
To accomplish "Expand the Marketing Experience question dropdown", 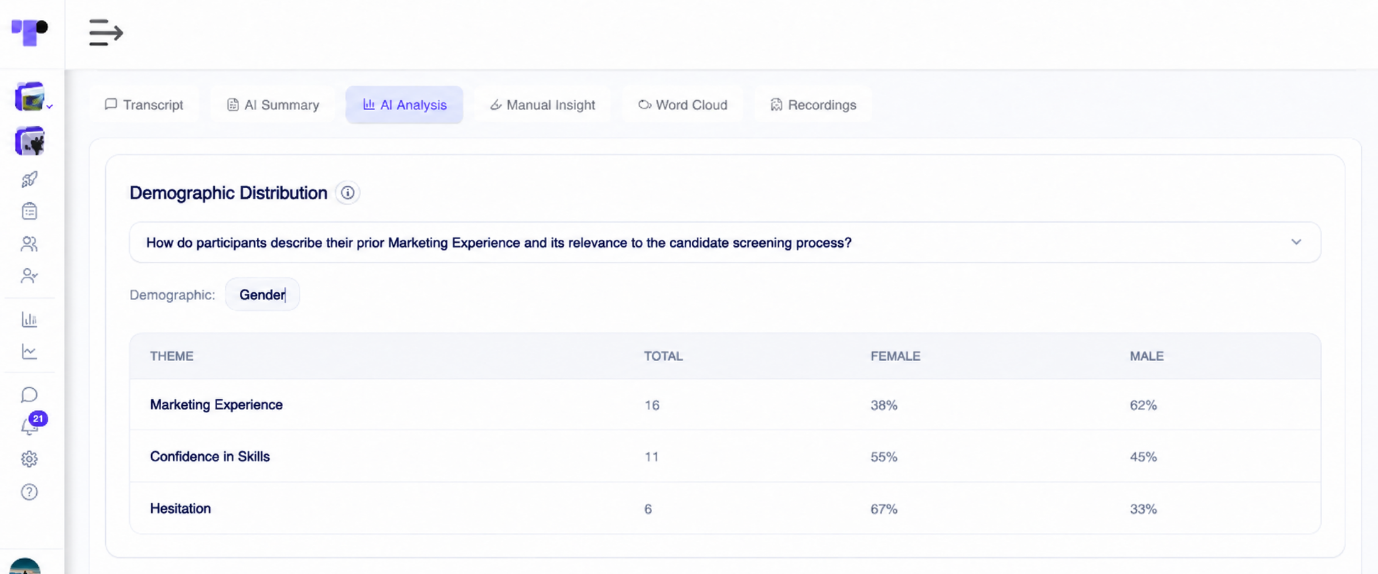I will click(x=725, y=242).
